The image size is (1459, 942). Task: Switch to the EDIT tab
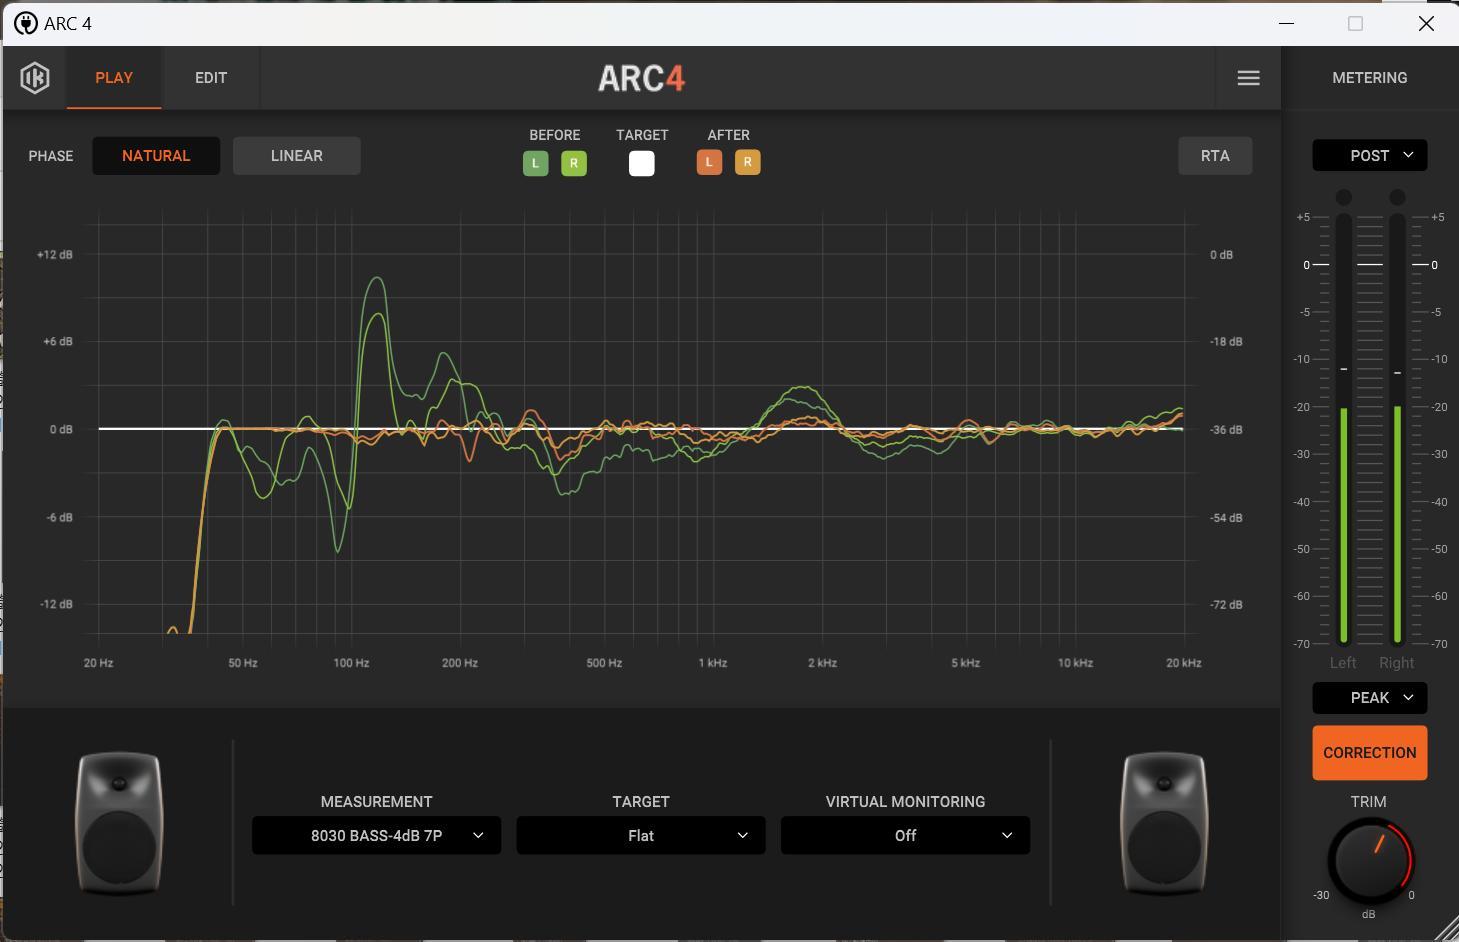(x=211, y=78)
